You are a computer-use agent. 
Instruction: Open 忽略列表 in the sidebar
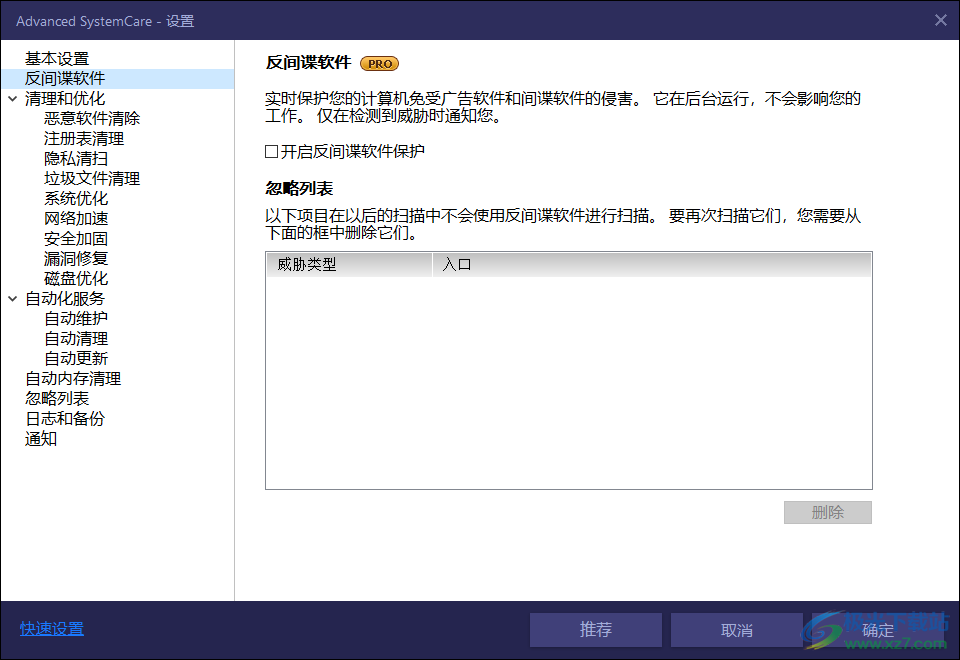tap(57, 399)
